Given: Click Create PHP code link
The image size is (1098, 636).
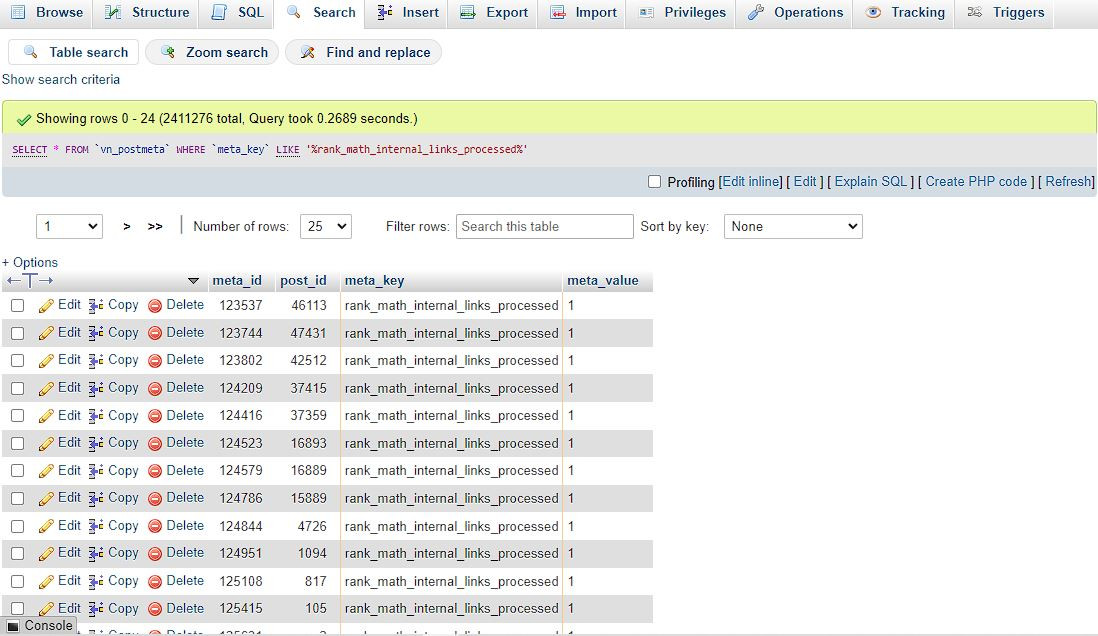Looking at the screenshot, I should [976, 181].
